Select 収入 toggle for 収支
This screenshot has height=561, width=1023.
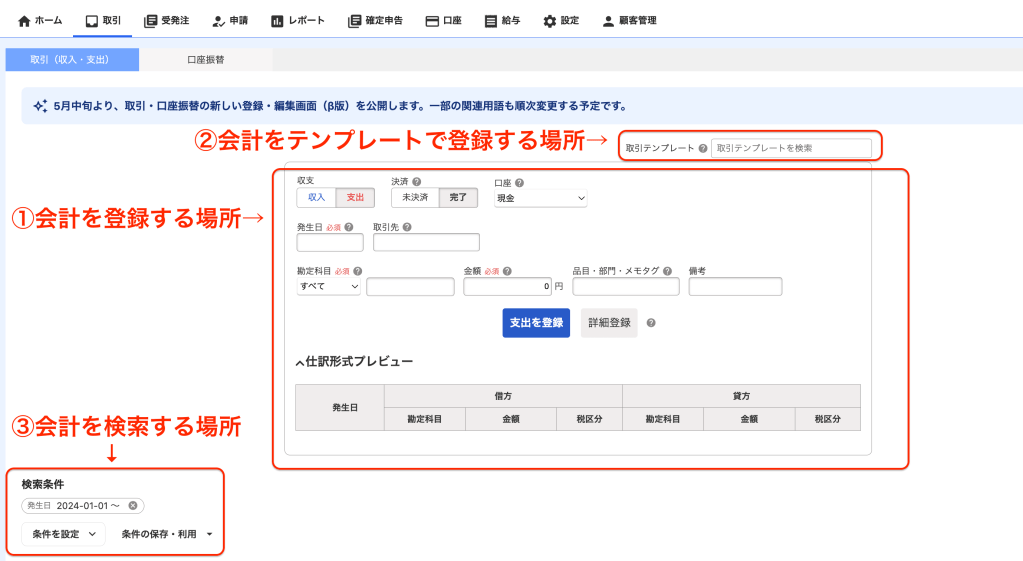[316, 198]
